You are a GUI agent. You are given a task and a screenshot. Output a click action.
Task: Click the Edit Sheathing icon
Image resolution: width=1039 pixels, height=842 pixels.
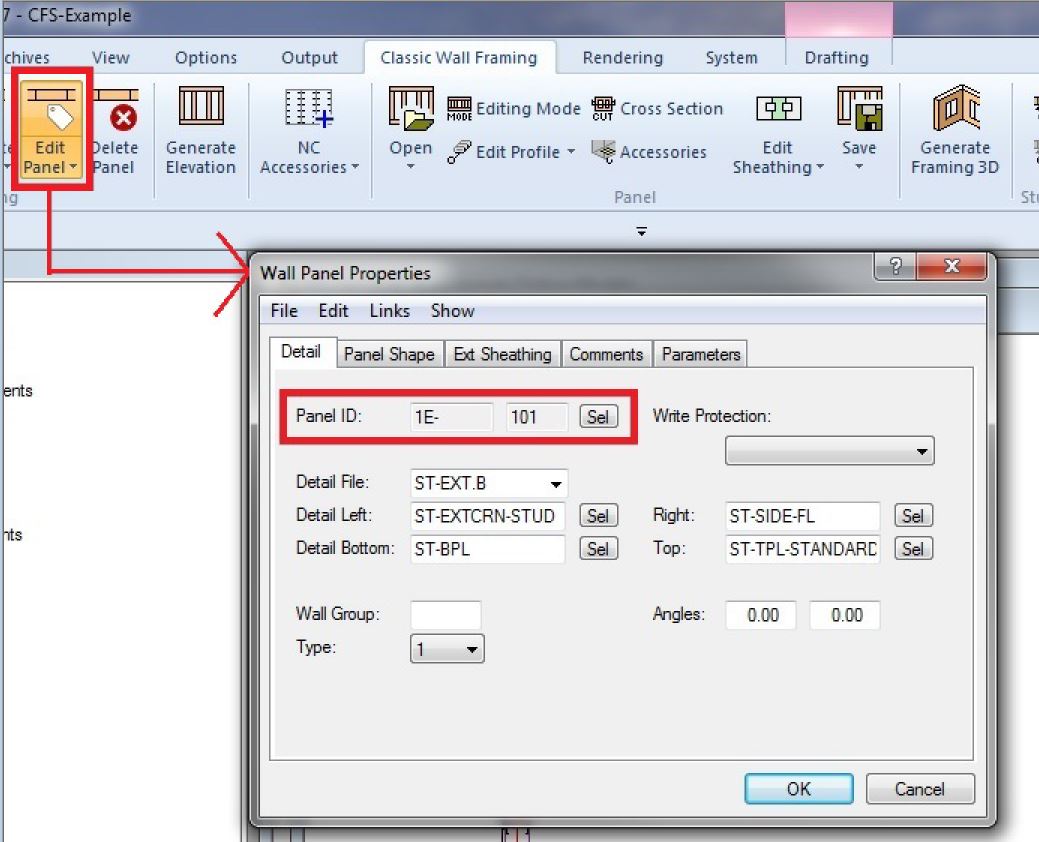[777, 109]
